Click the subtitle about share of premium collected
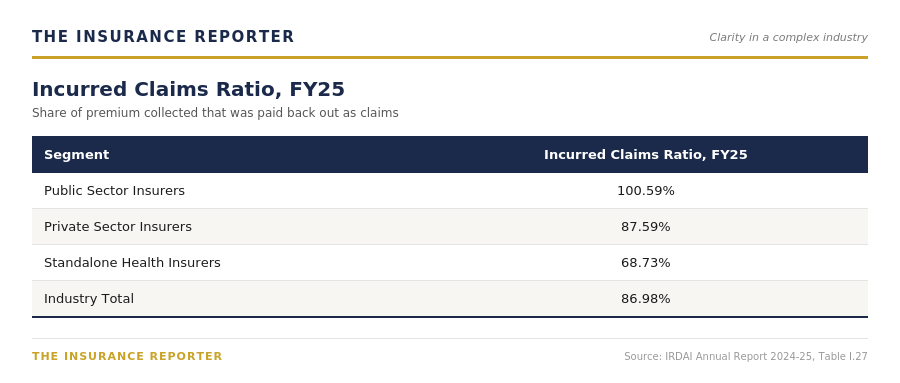The width and height of the screenshot is (900, 383). (x=215, y=113)
